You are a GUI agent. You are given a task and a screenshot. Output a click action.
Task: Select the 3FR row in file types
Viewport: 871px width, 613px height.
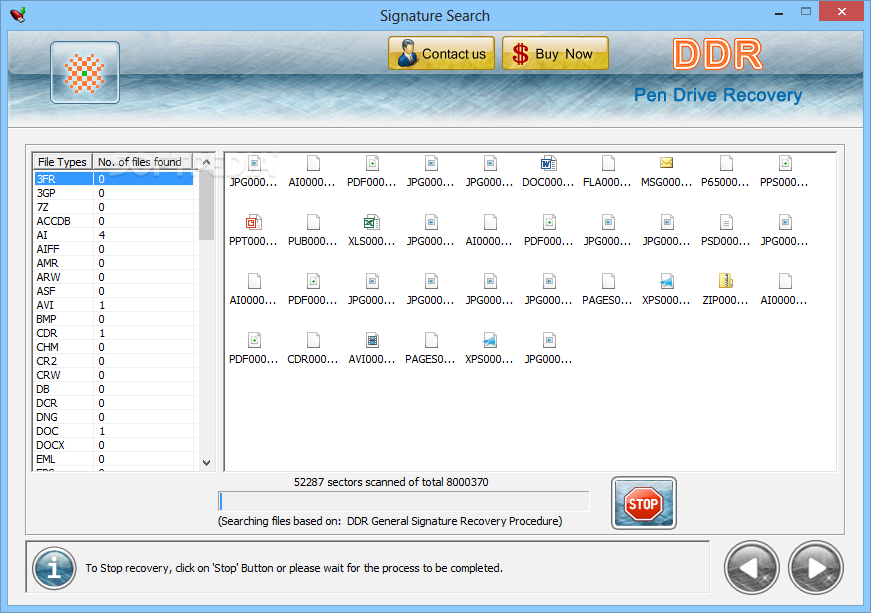coord(114,179)
